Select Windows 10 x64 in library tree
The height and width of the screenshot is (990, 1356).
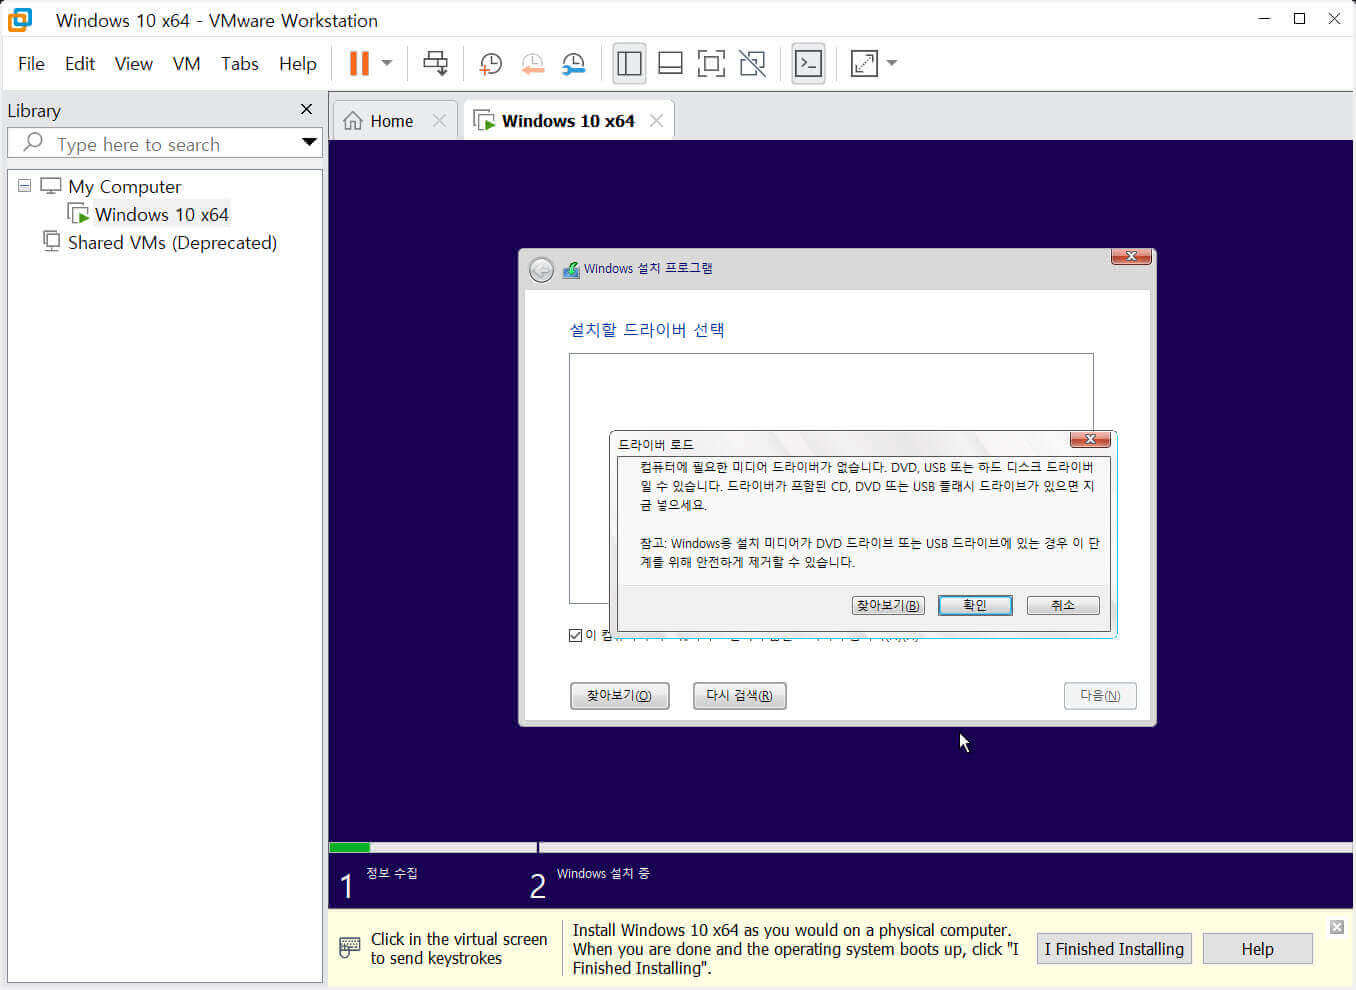coord(161,215)
